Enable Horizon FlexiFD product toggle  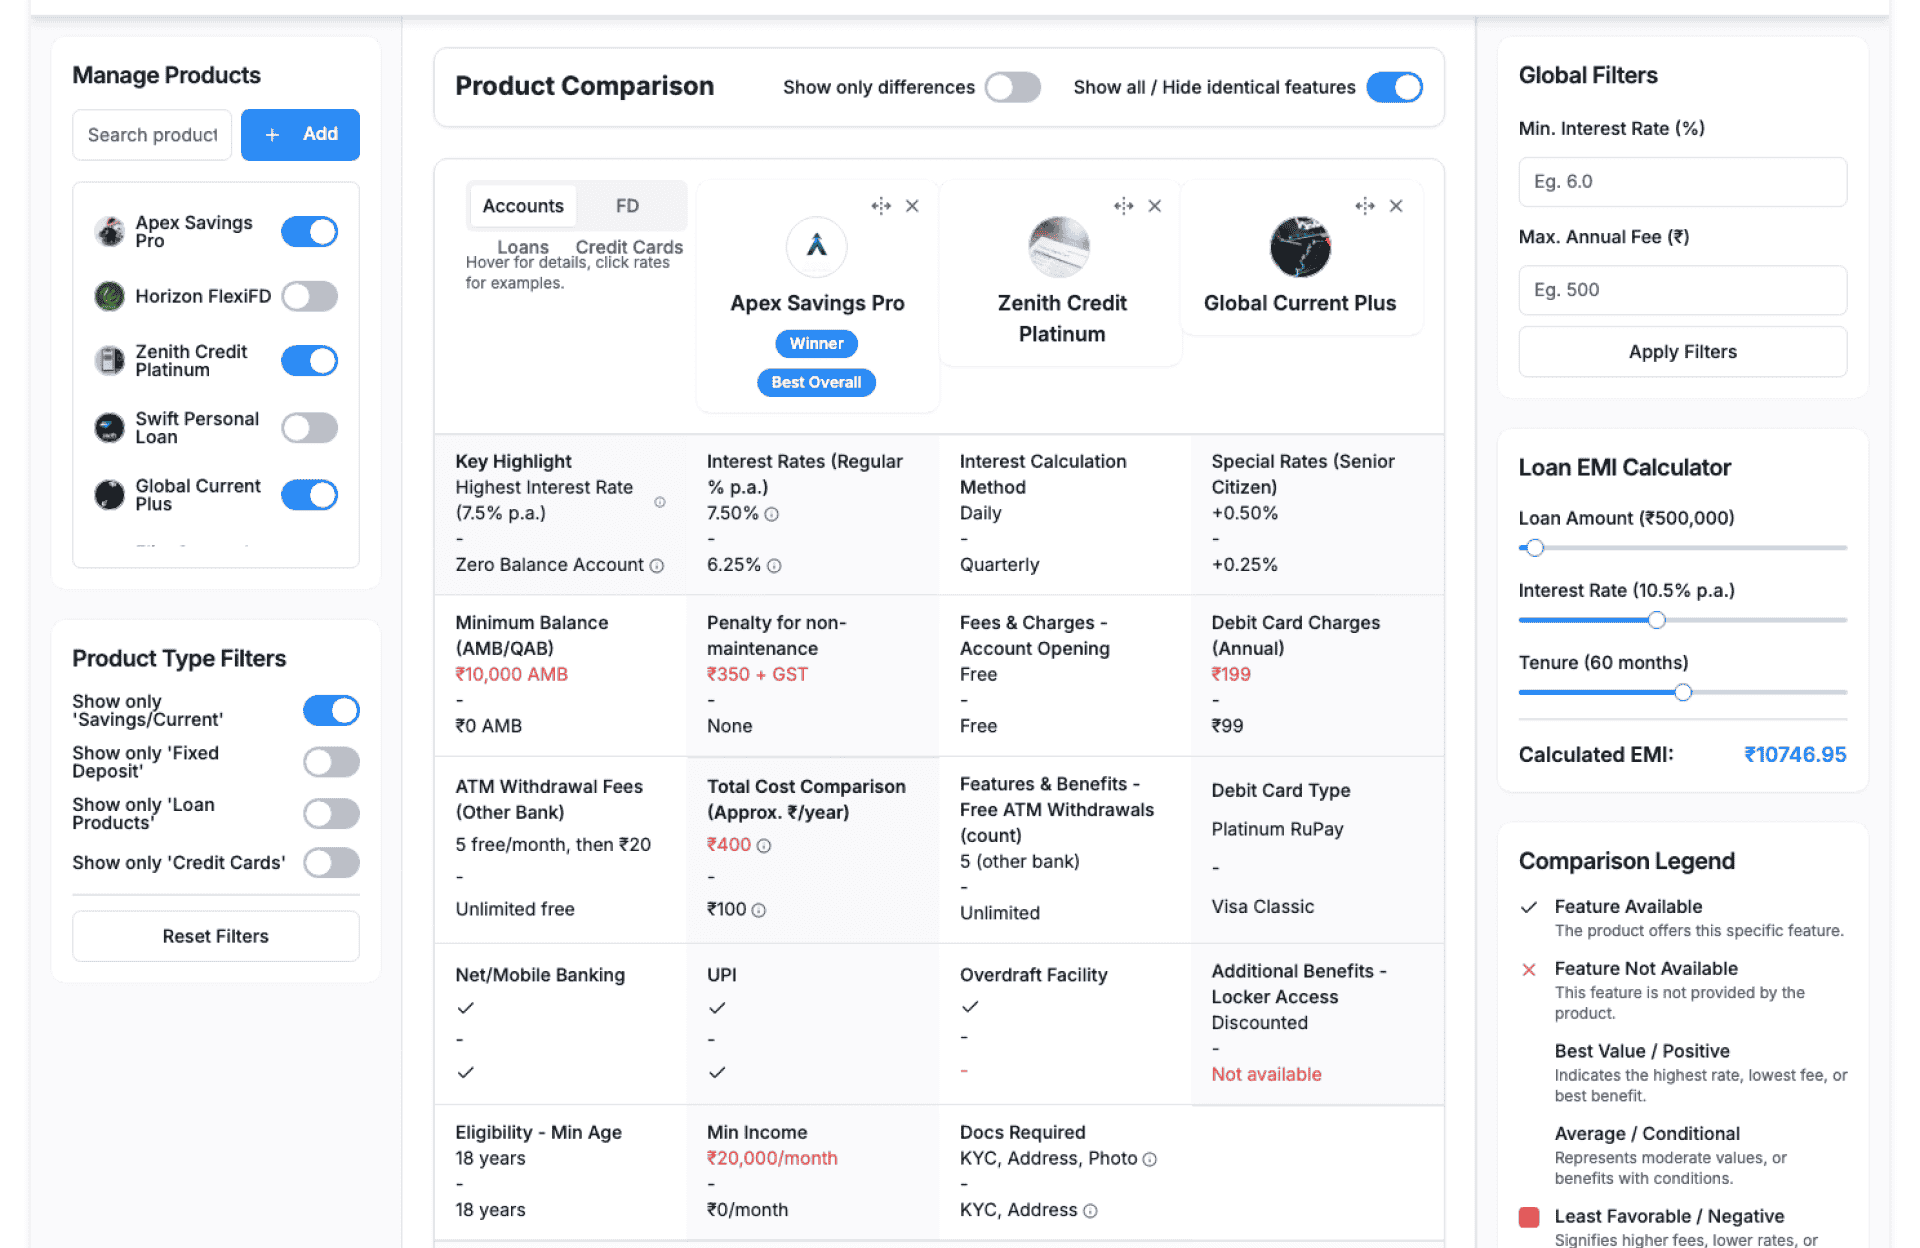(309, 296)
